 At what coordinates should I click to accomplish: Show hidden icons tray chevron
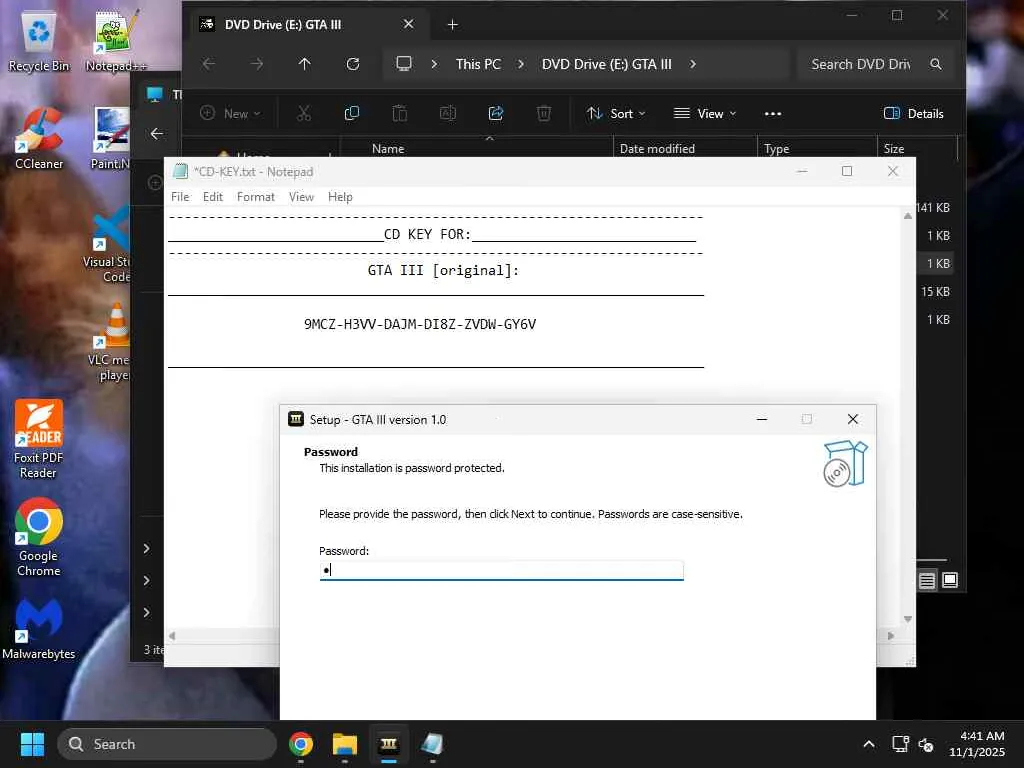coord(869,744)
